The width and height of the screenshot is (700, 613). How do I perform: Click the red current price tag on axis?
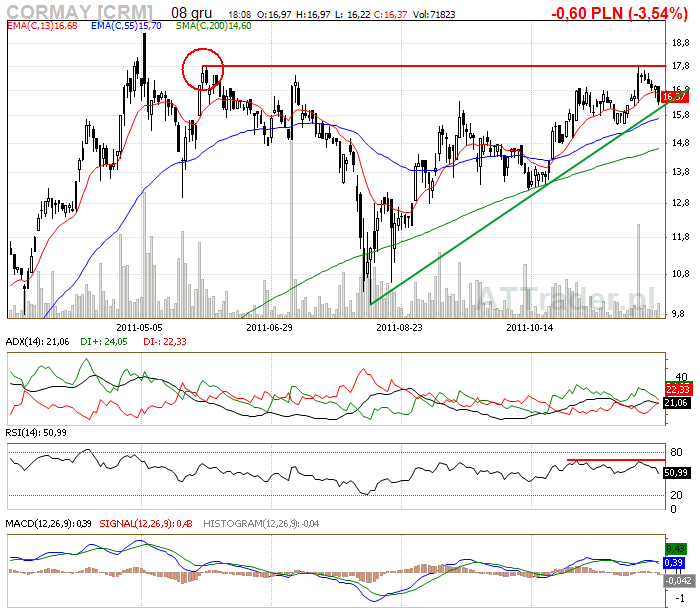click(675, 96)
